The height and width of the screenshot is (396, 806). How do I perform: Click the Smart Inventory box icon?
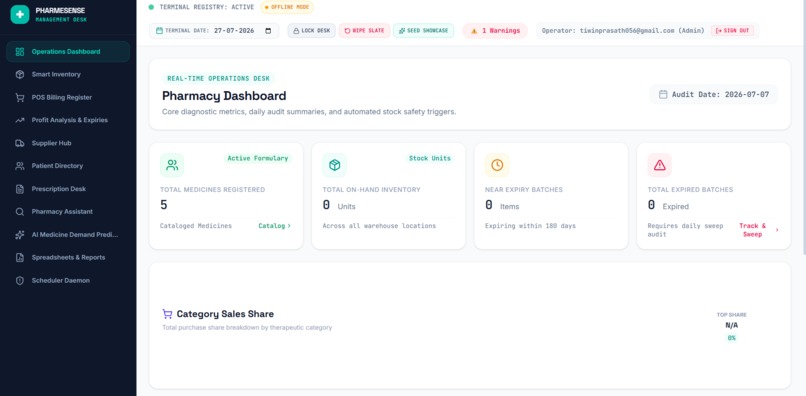pyautogui.click(x=20, y=75)
